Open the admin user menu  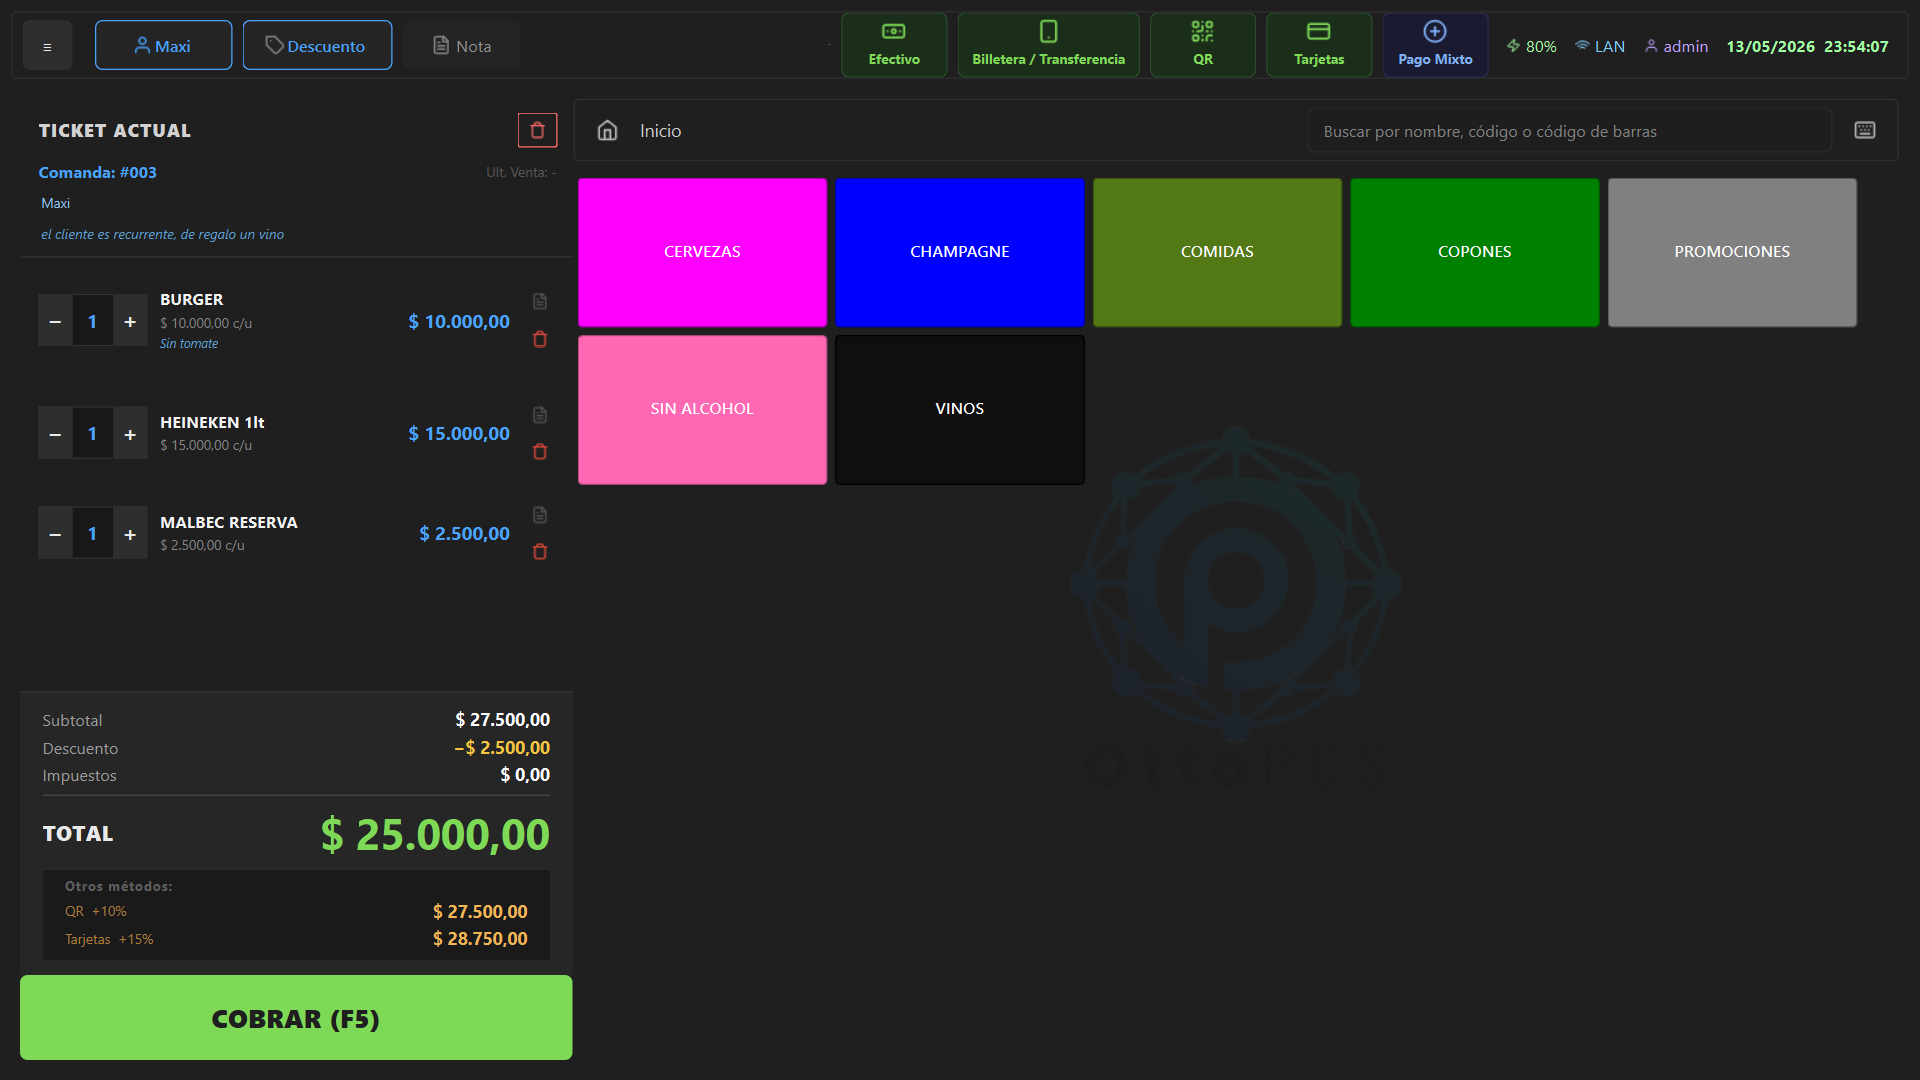click(1676, 46)
